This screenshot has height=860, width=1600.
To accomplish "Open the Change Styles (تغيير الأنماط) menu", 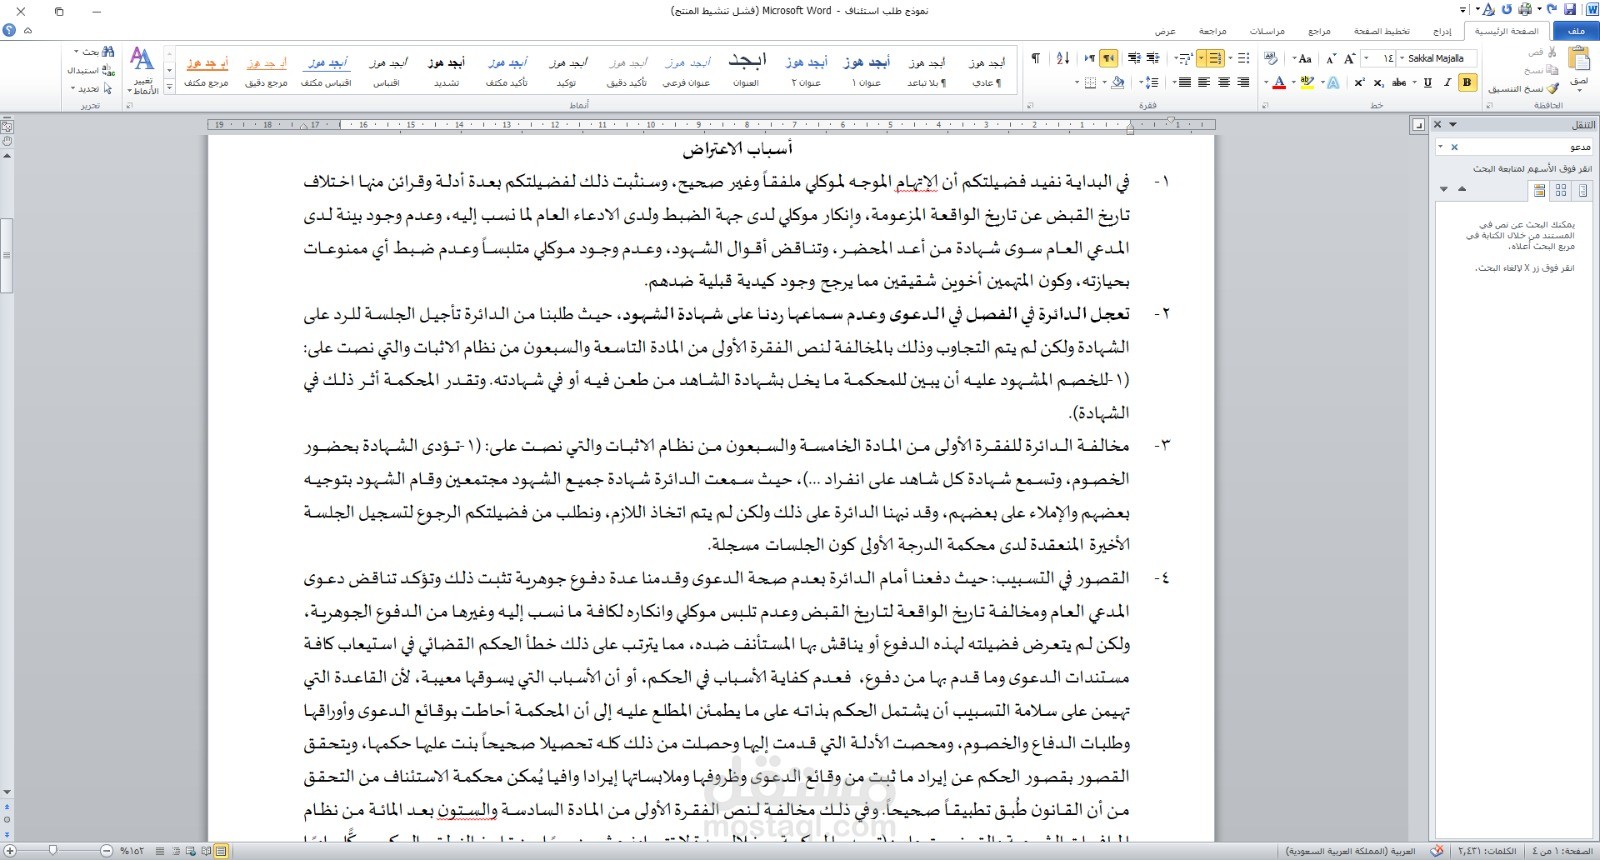I will coord(144,70).
